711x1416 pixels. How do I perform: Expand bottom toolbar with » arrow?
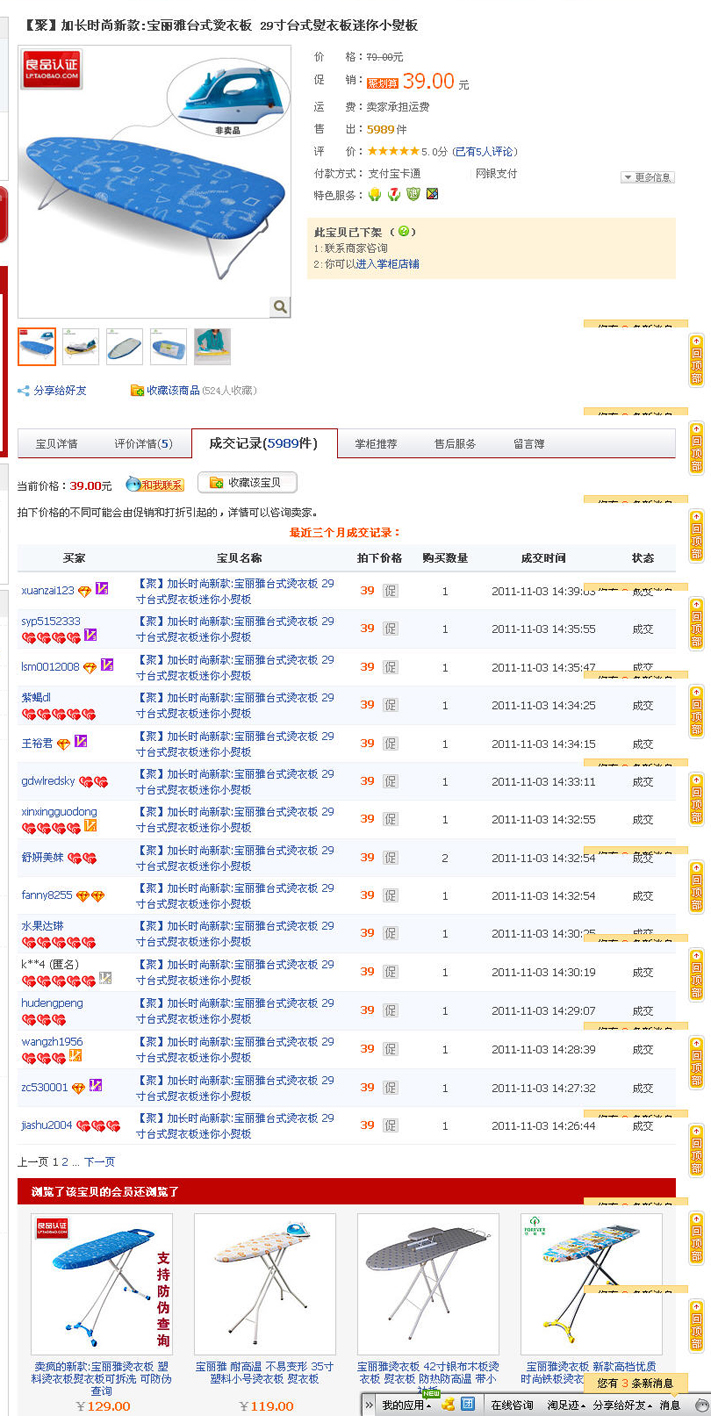[x=368, y=1405]
